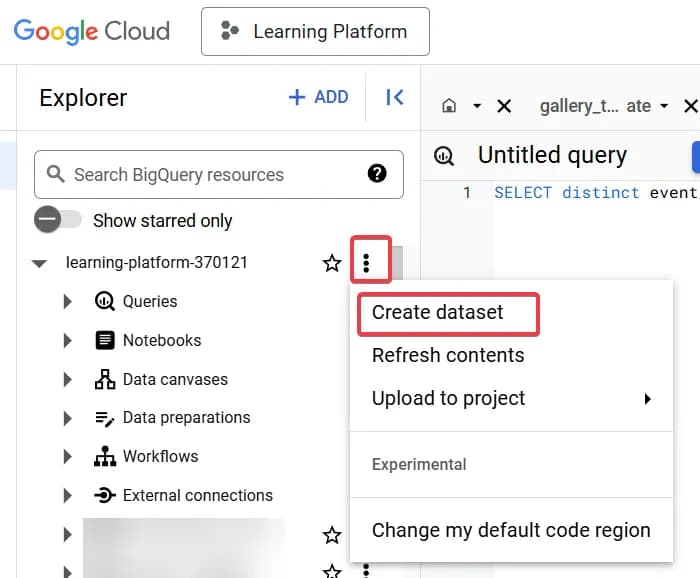Click the ADD button in Explorer
The width and height of the screenshot is (700, 578).
point(318,97)
